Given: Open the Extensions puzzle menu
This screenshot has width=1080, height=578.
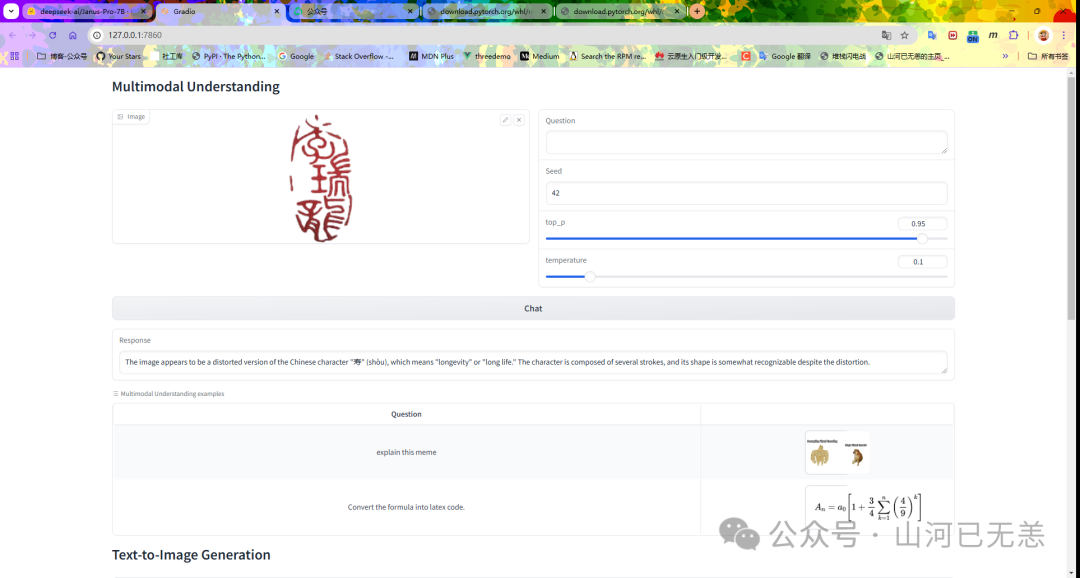Looking at the screenshot, I should [1013, 35].
